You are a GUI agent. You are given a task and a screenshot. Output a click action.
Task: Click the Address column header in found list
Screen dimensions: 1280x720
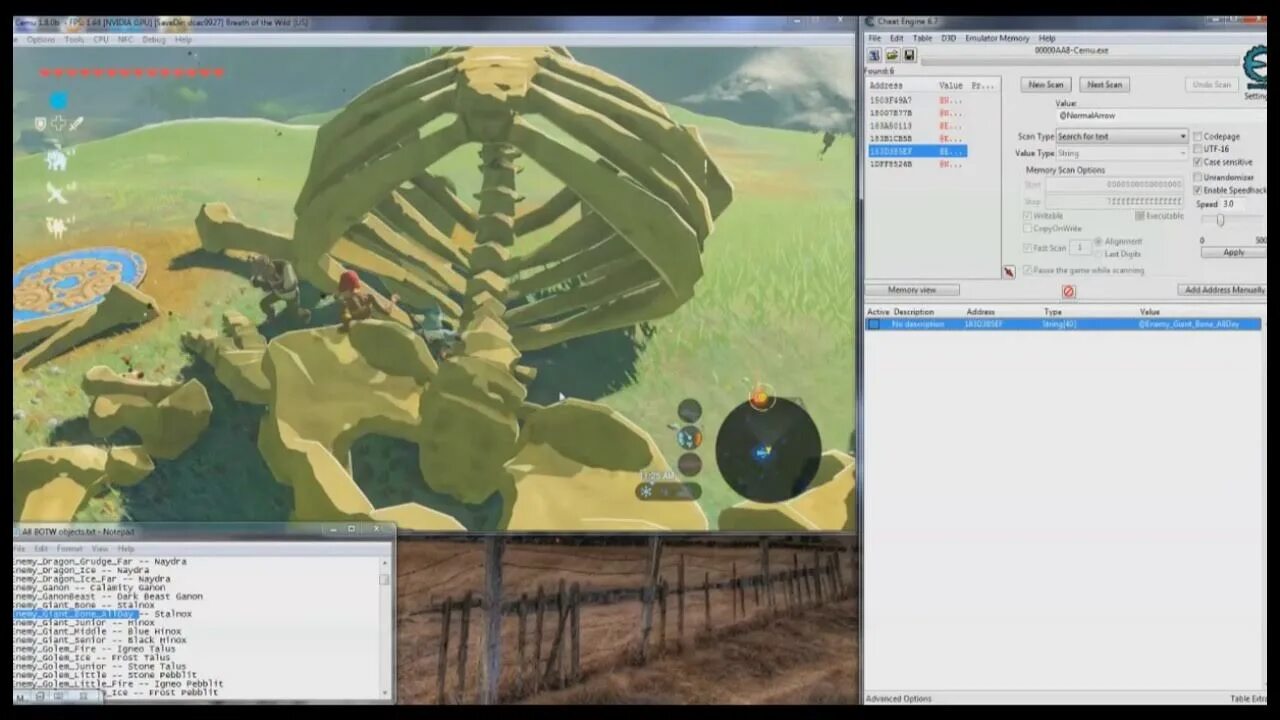coord(887,86)
